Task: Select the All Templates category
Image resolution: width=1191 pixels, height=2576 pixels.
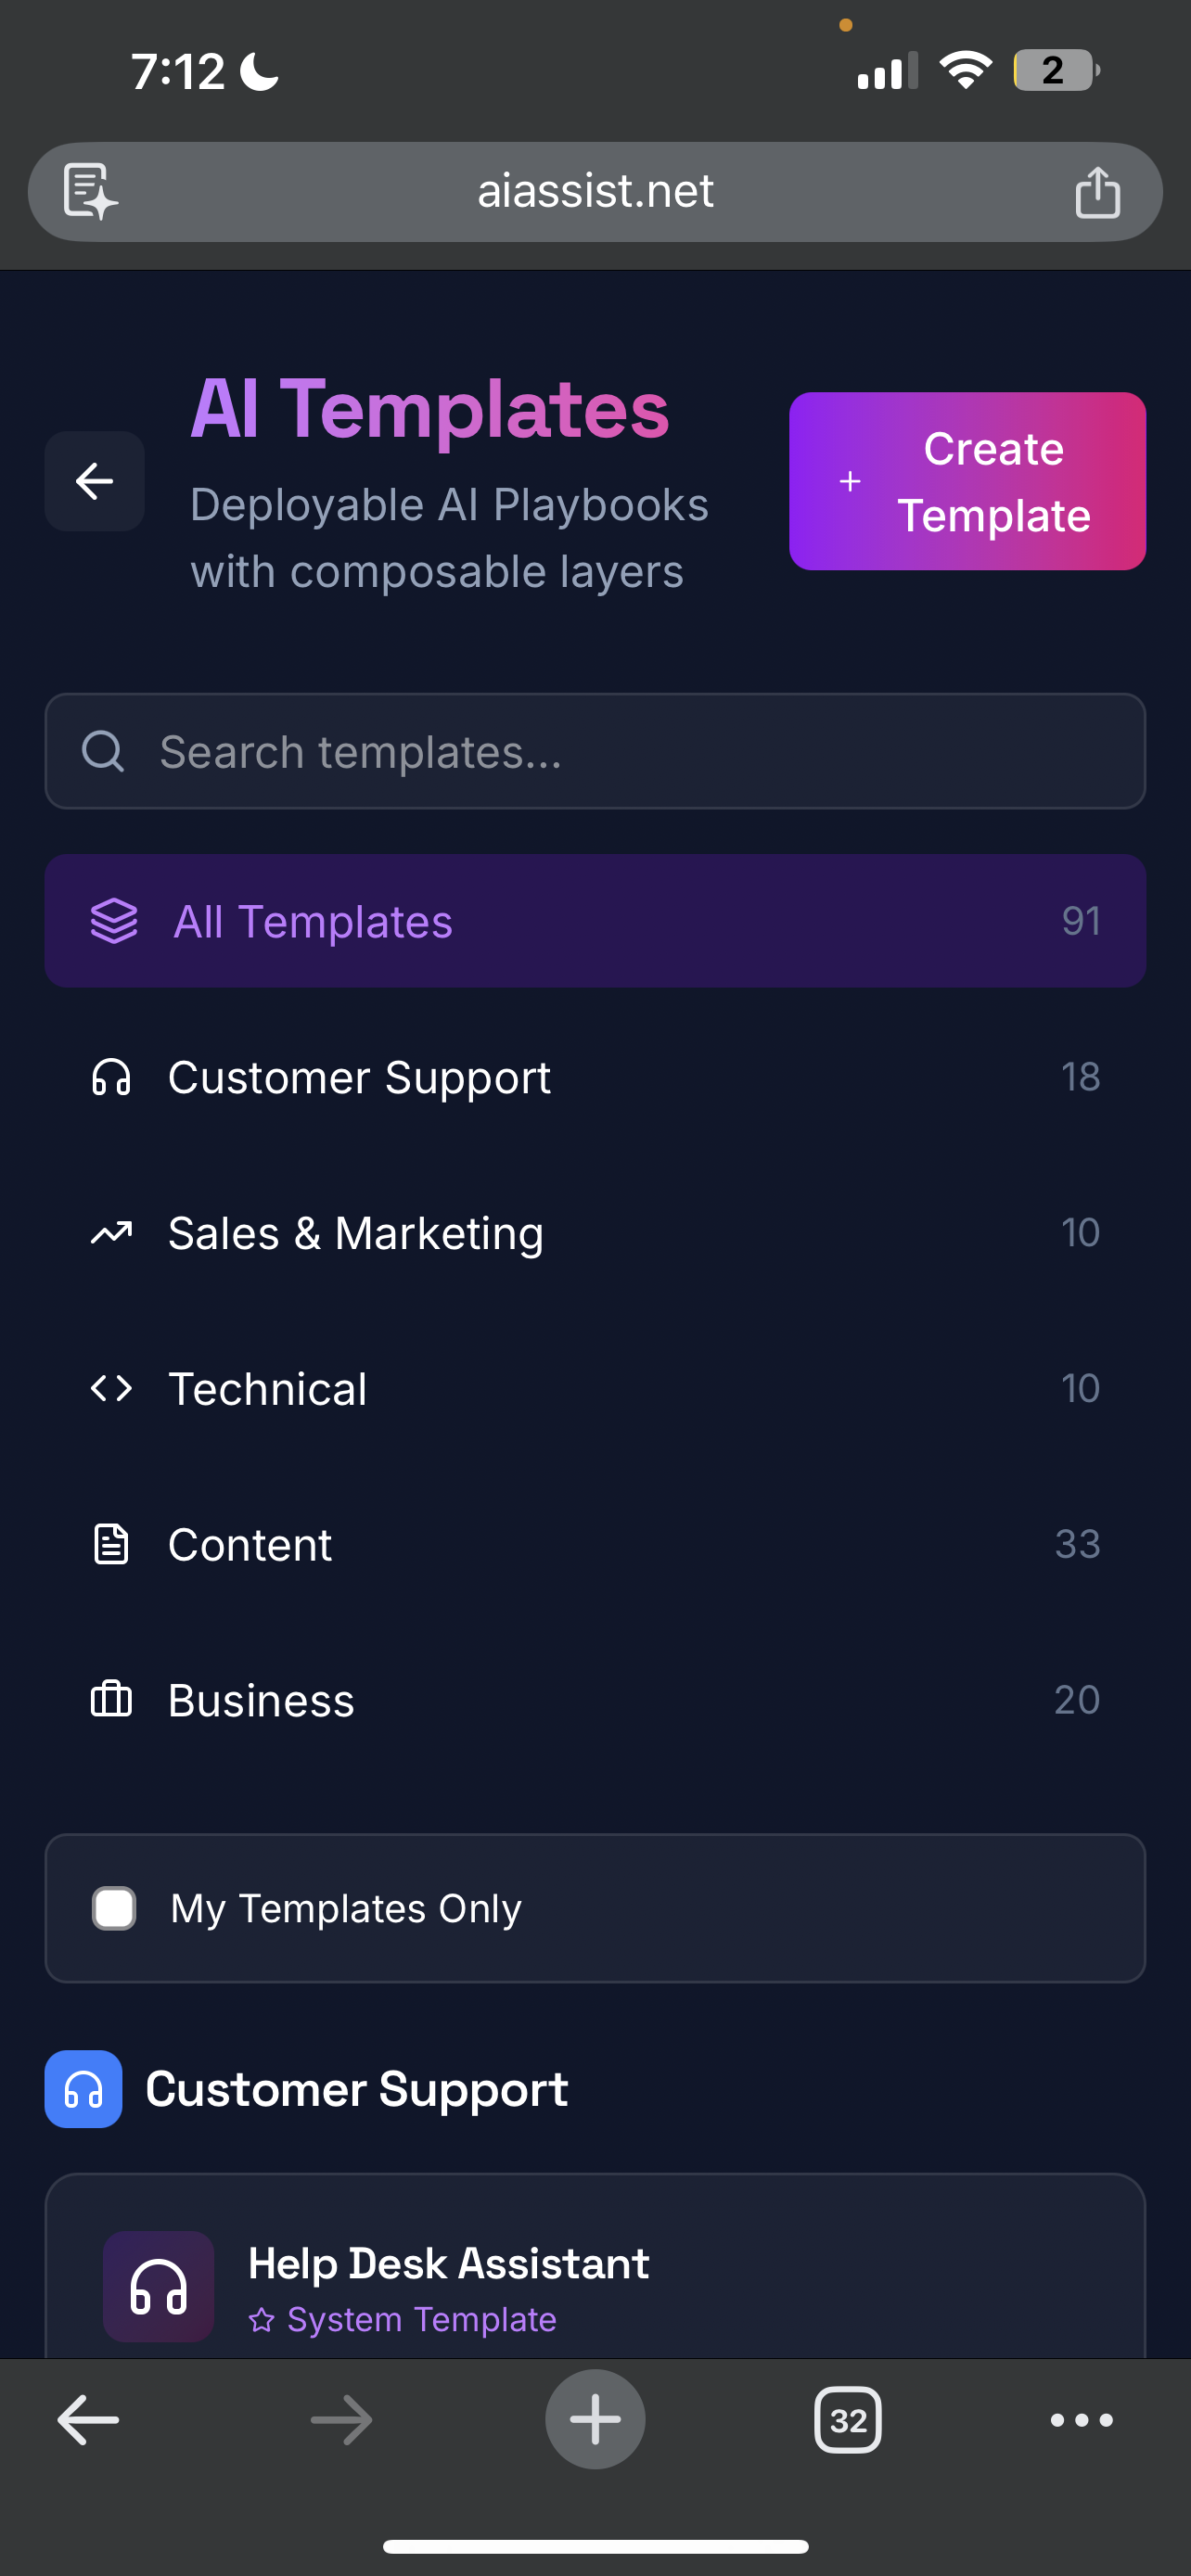Action: click(595, 921)
